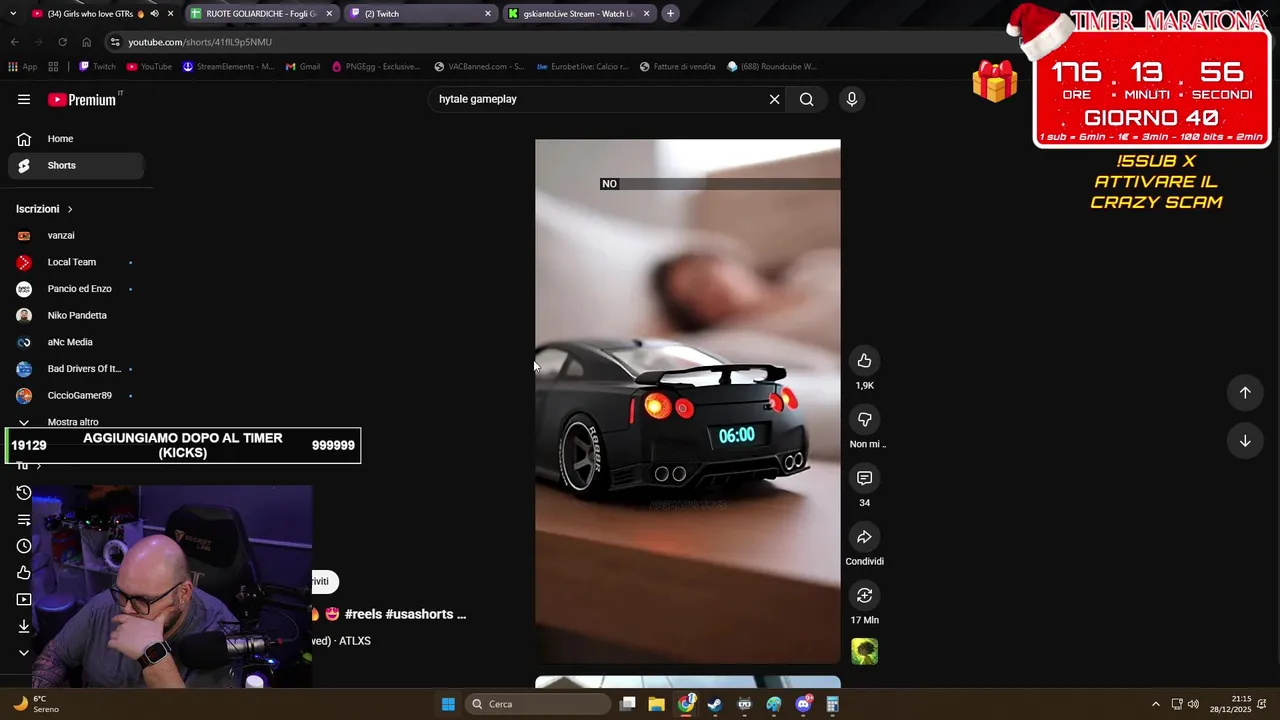This screenshot has width=1280, height=720.
Task: Pause the GTR Short video player
Action: [688, 401]
